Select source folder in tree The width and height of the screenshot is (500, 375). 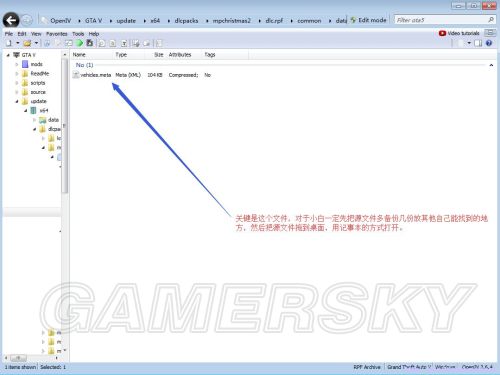pyautogui.click(x=38, y=92)
